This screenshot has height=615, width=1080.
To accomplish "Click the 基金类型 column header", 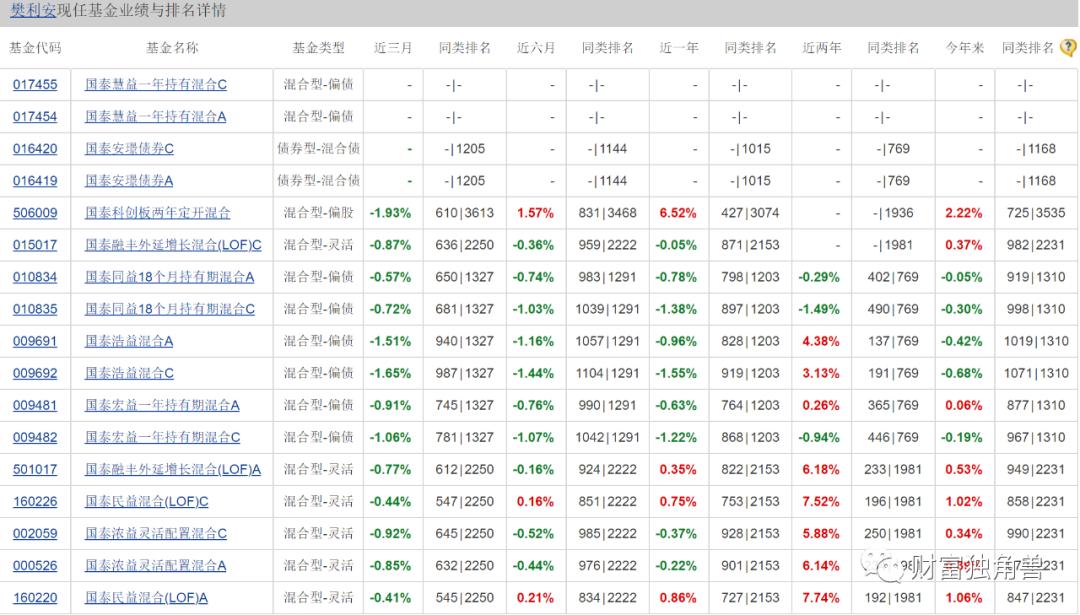I will click(x=313, y=46).
